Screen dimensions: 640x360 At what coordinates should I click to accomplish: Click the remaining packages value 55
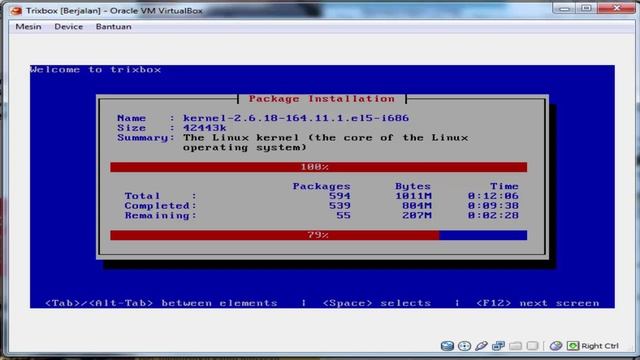coord(343,216)
